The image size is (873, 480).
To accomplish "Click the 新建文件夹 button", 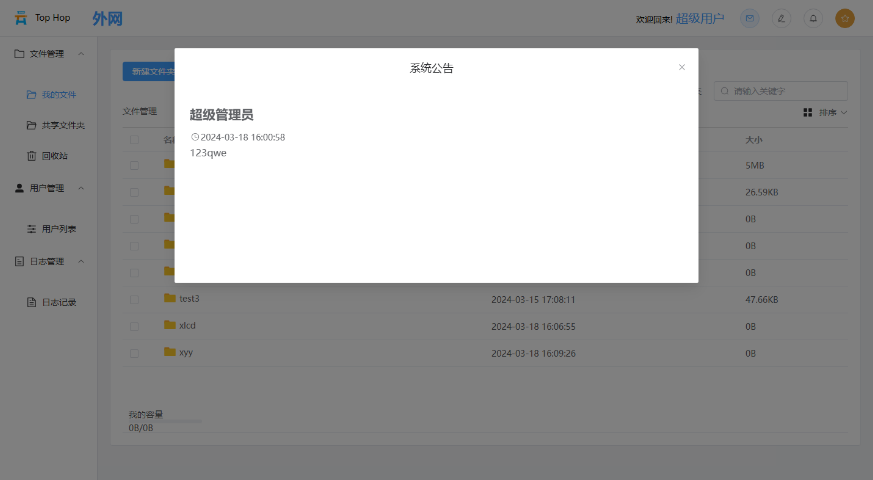I will (x=149, y=71).
